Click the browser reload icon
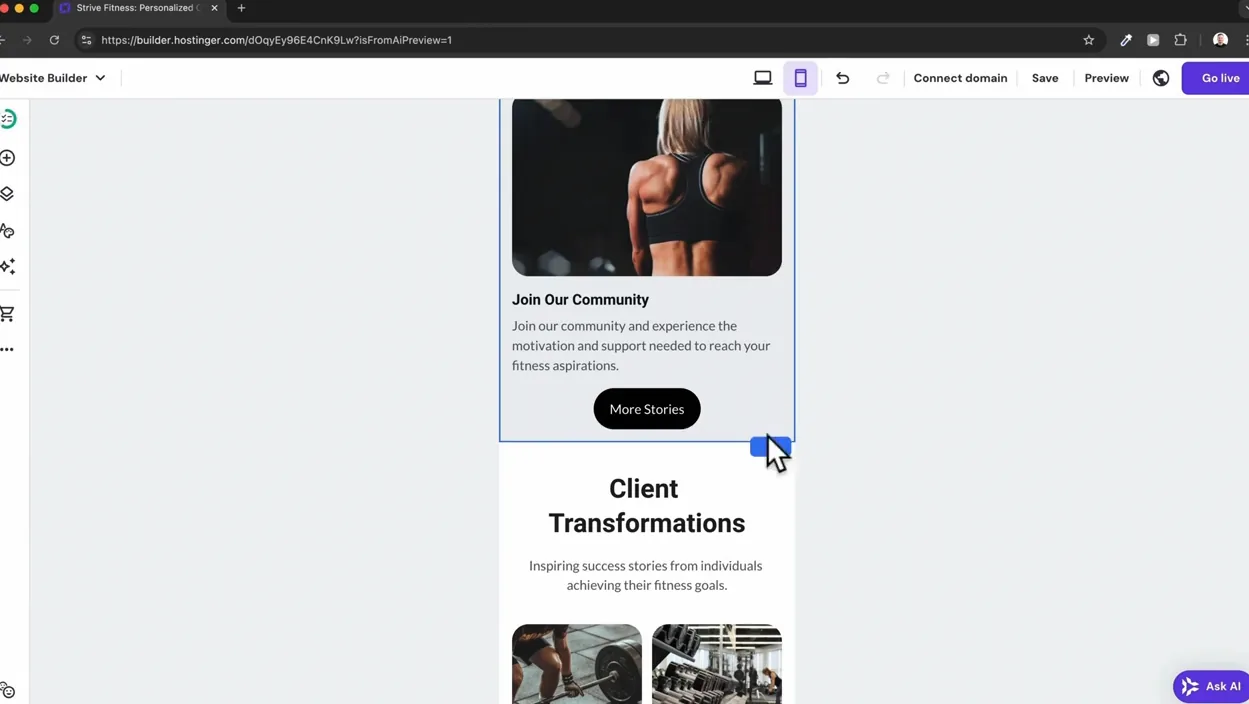The image size is (1249, 704). pyautogui.click(x=54, y=40)
